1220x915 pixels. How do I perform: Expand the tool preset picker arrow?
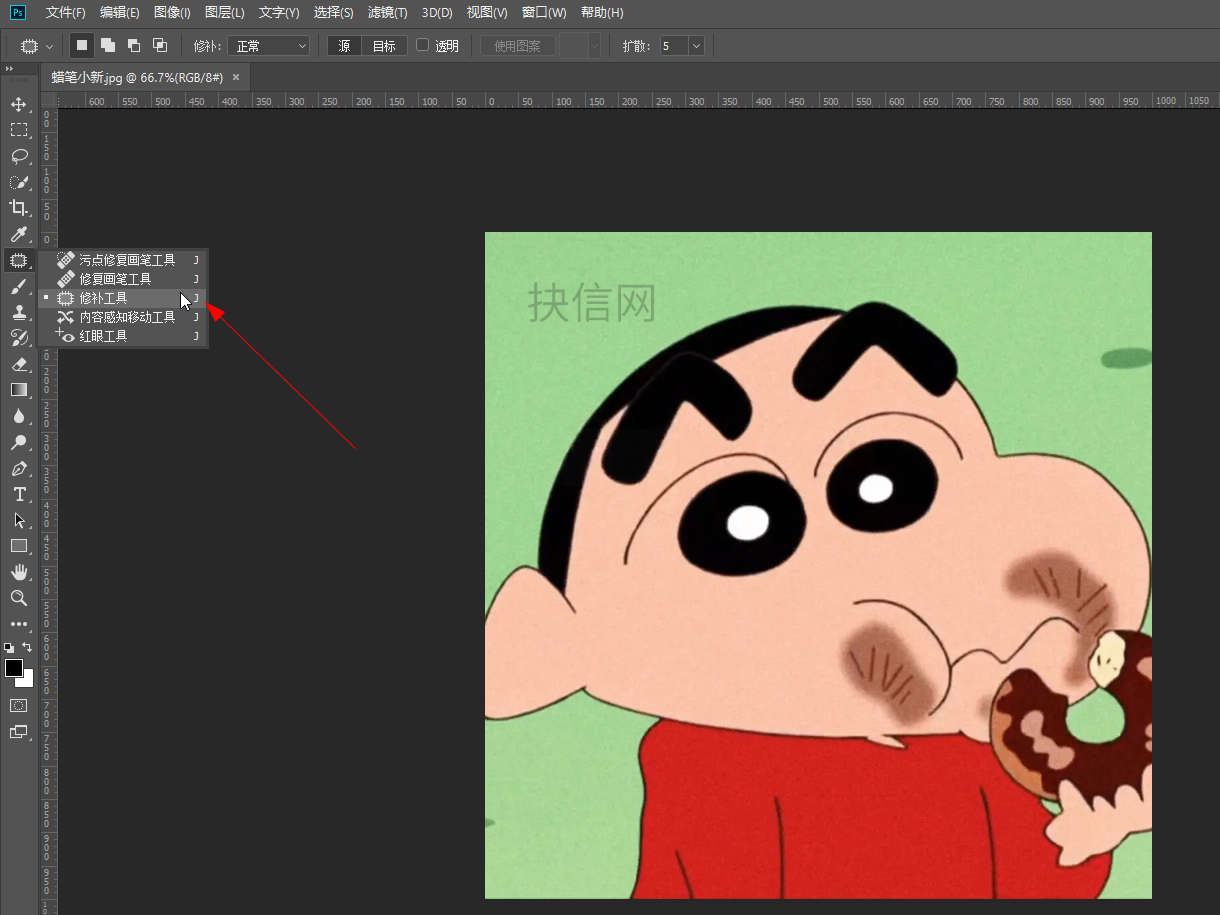49,46
